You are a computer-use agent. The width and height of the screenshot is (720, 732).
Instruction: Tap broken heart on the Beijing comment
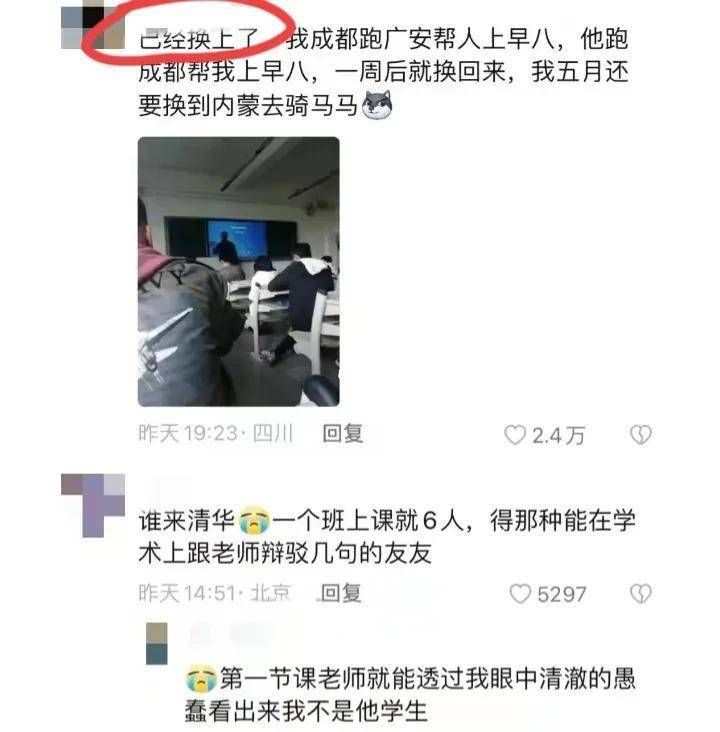pos(641,594)
